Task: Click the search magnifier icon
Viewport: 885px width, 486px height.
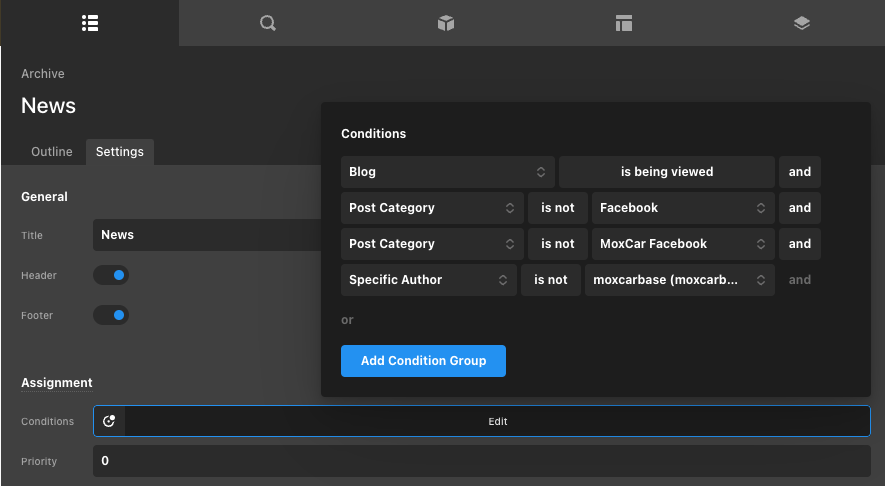Action: click(267, 22)
